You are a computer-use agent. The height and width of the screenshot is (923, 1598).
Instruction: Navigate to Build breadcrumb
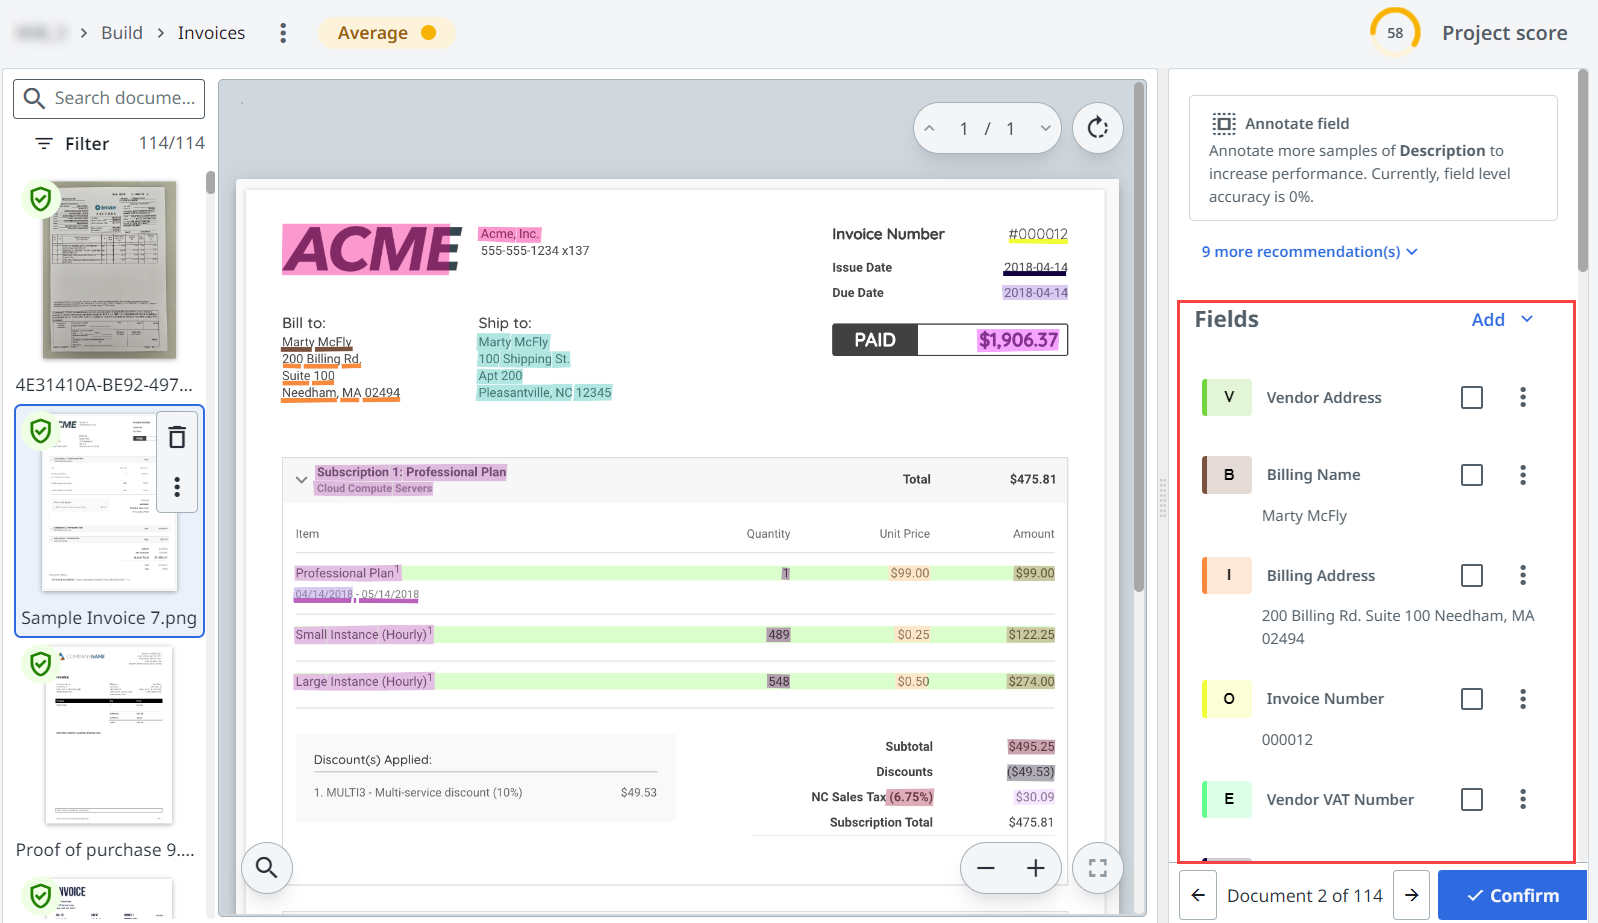(122, 33)
